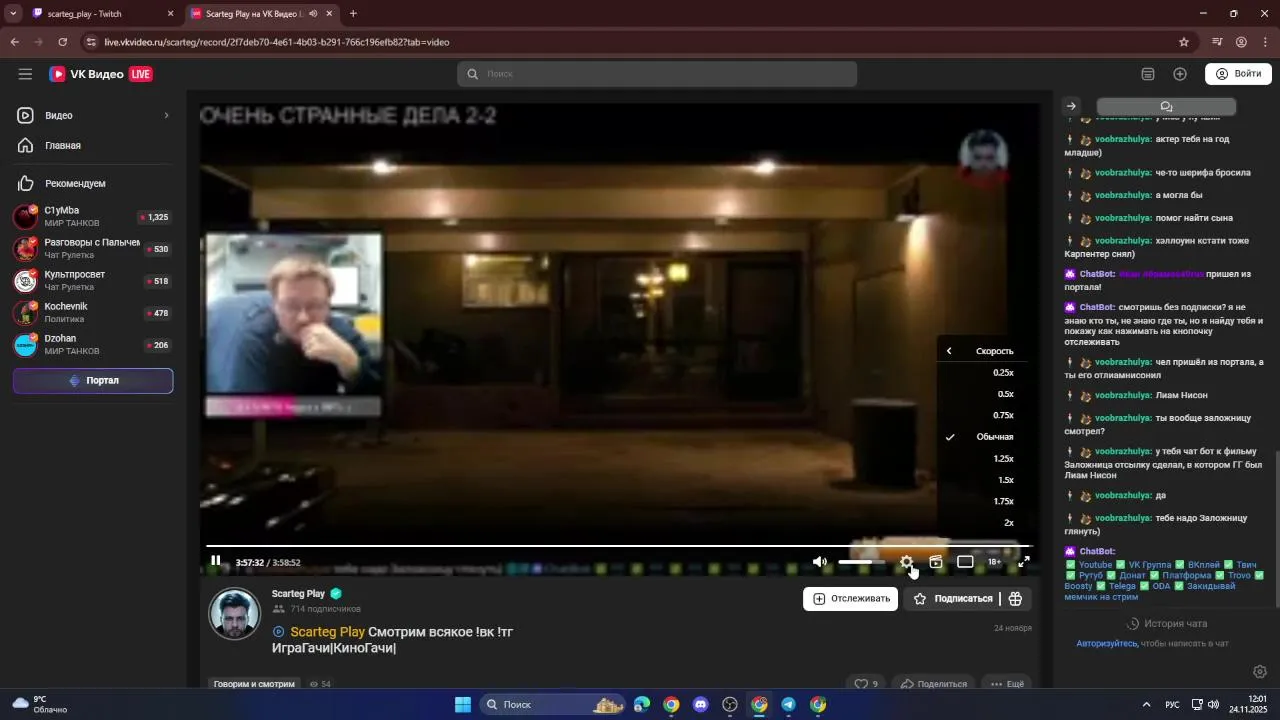Screen dimensions: 1280x720
Task: Open Главная in sidebar
Action: coord(93,146)
